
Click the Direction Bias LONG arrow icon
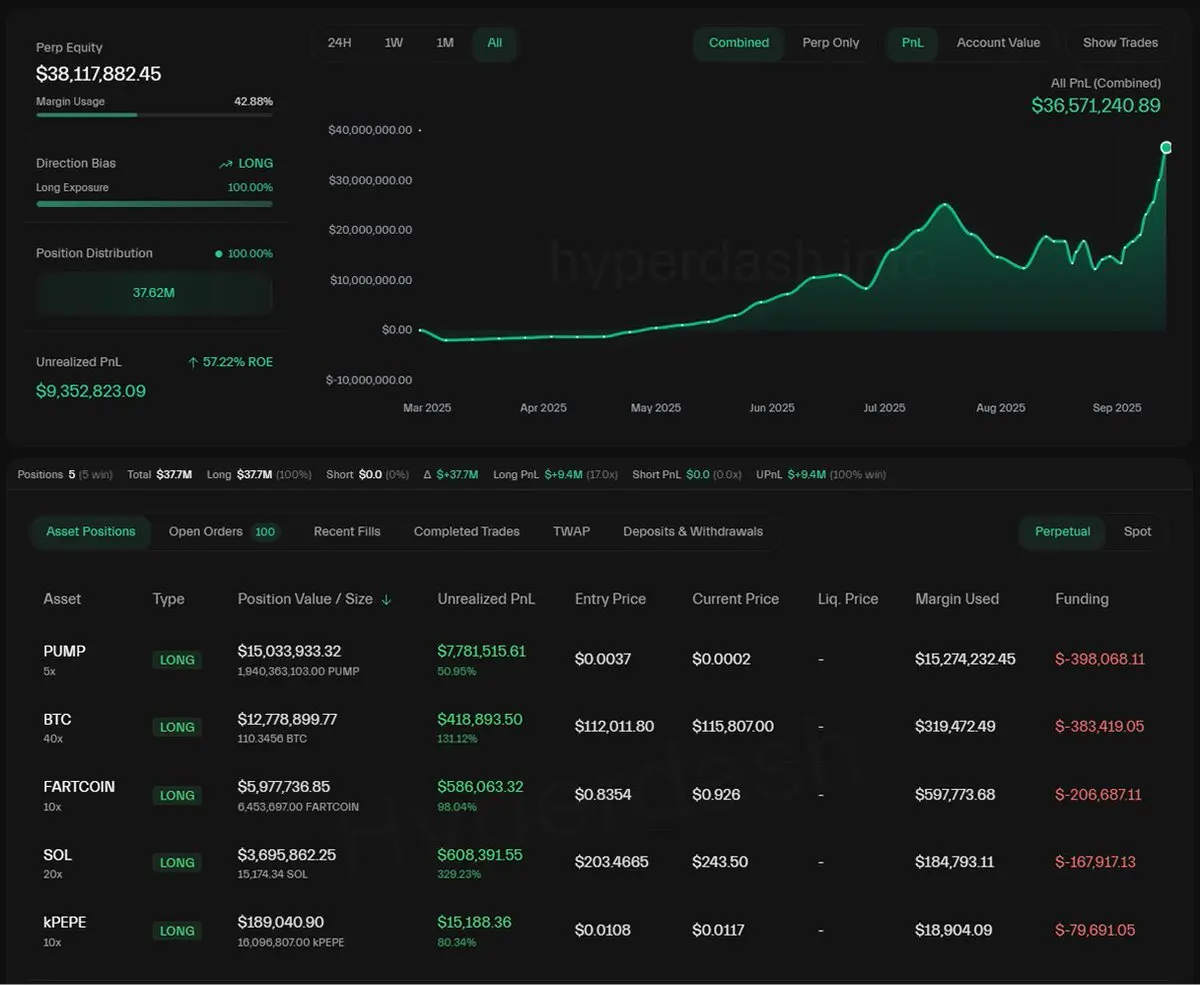pos(224,163)
